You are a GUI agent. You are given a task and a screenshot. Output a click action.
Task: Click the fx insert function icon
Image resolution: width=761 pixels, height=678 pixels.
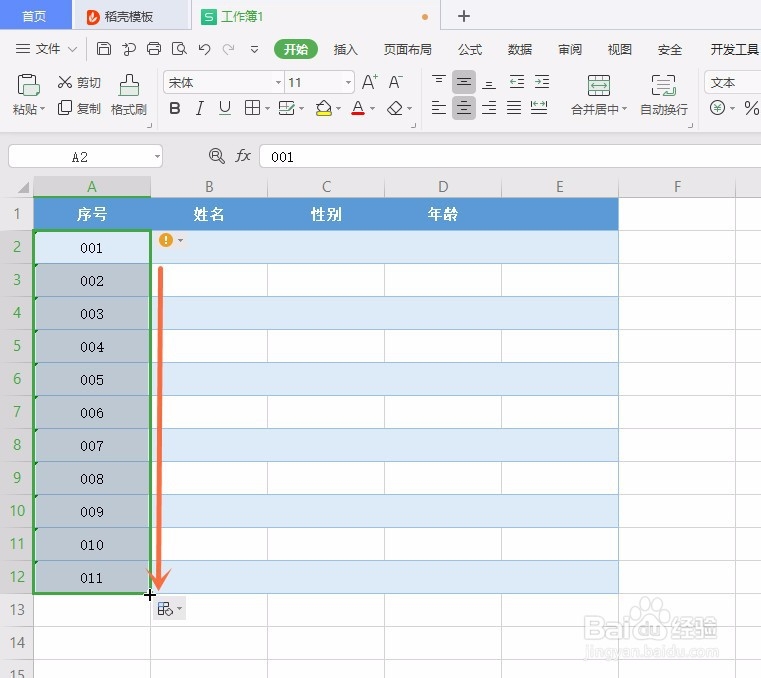coord(243,156)
